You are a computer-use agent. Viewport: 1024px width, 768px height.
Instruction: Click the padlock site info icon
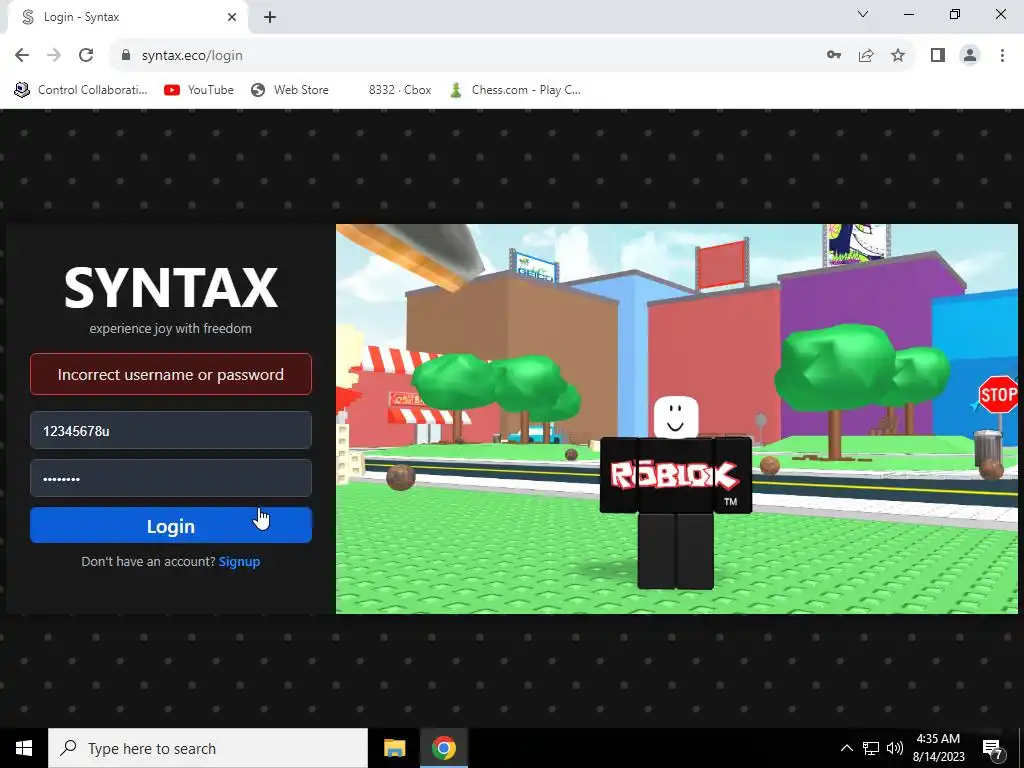(x=126, y=56)
